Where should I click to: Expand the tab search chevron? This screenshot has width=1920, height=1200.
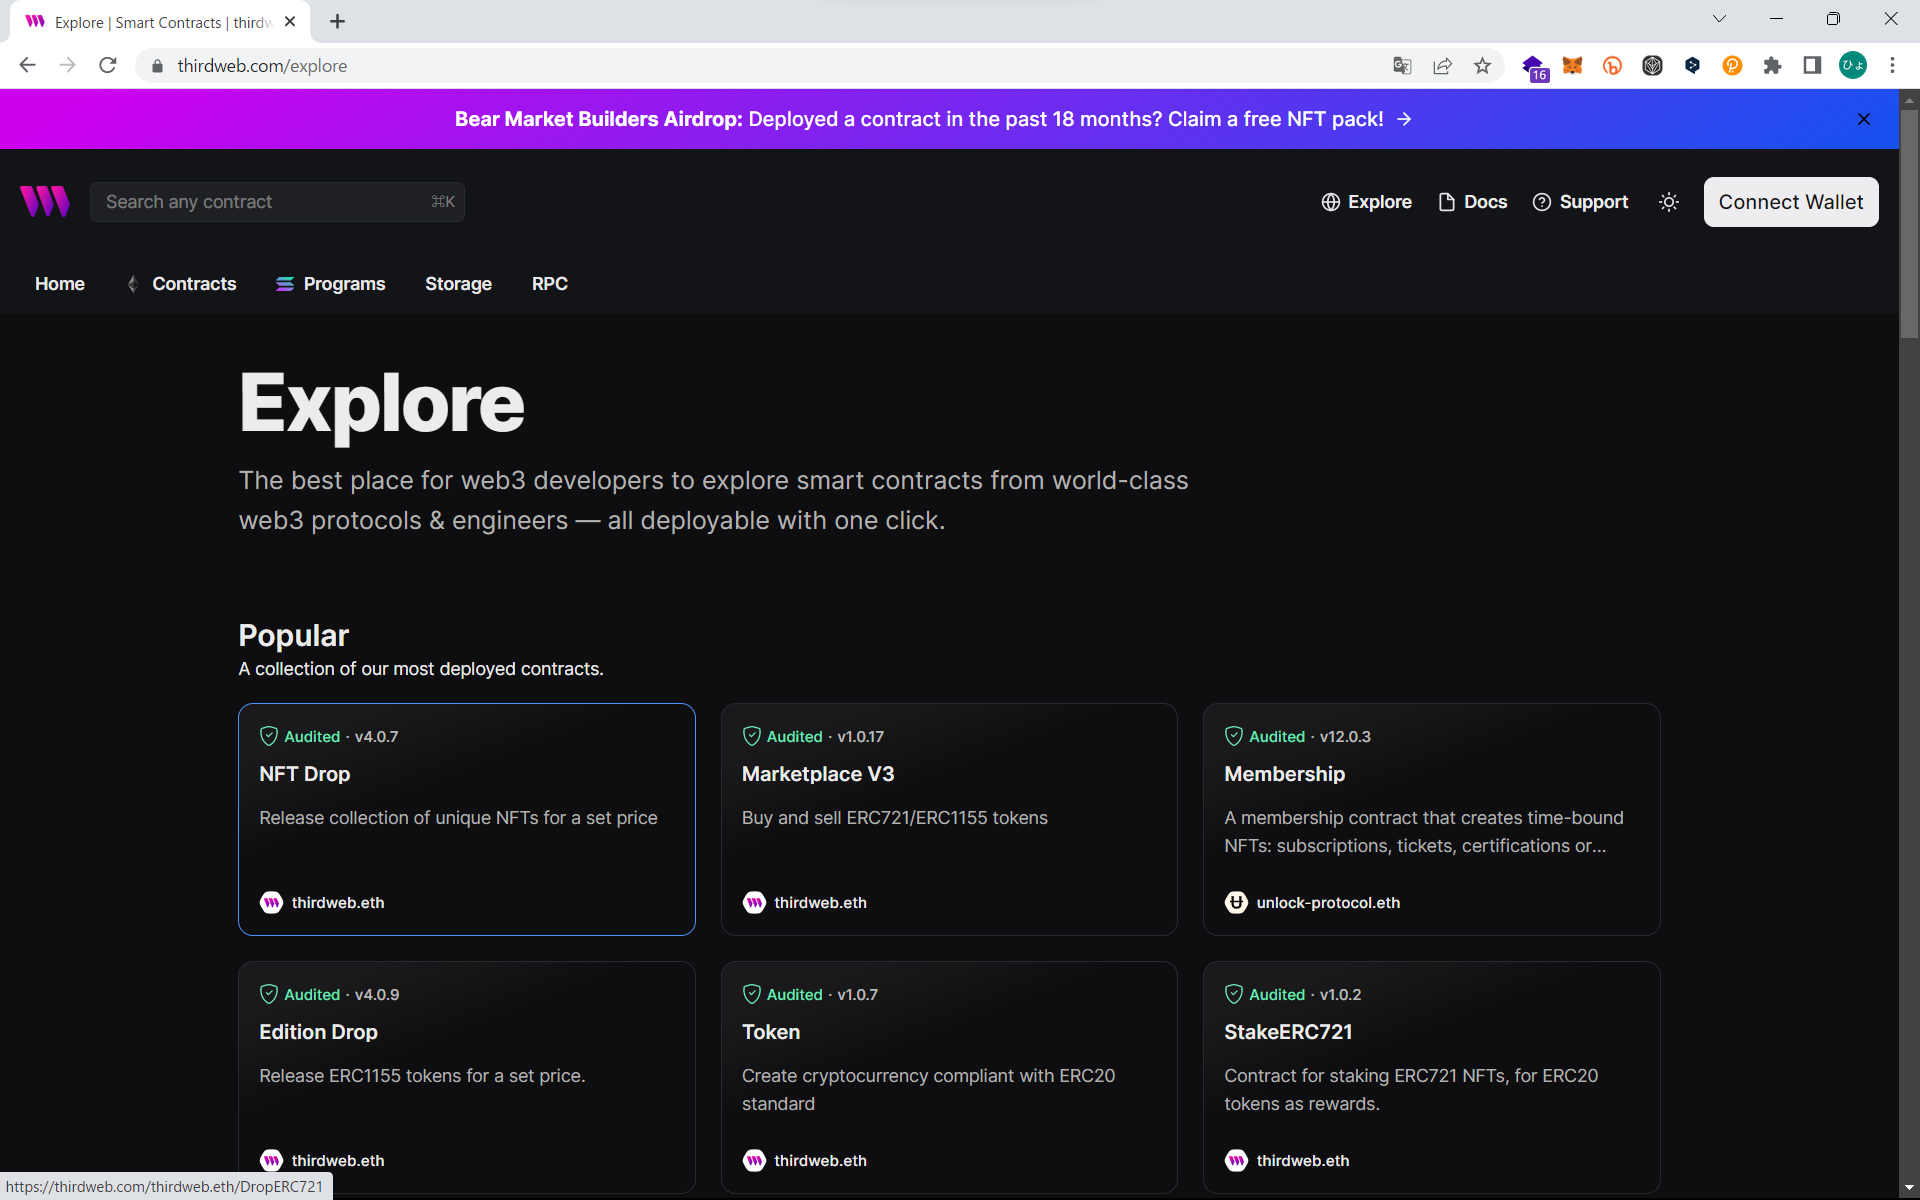click(1719, 19)
